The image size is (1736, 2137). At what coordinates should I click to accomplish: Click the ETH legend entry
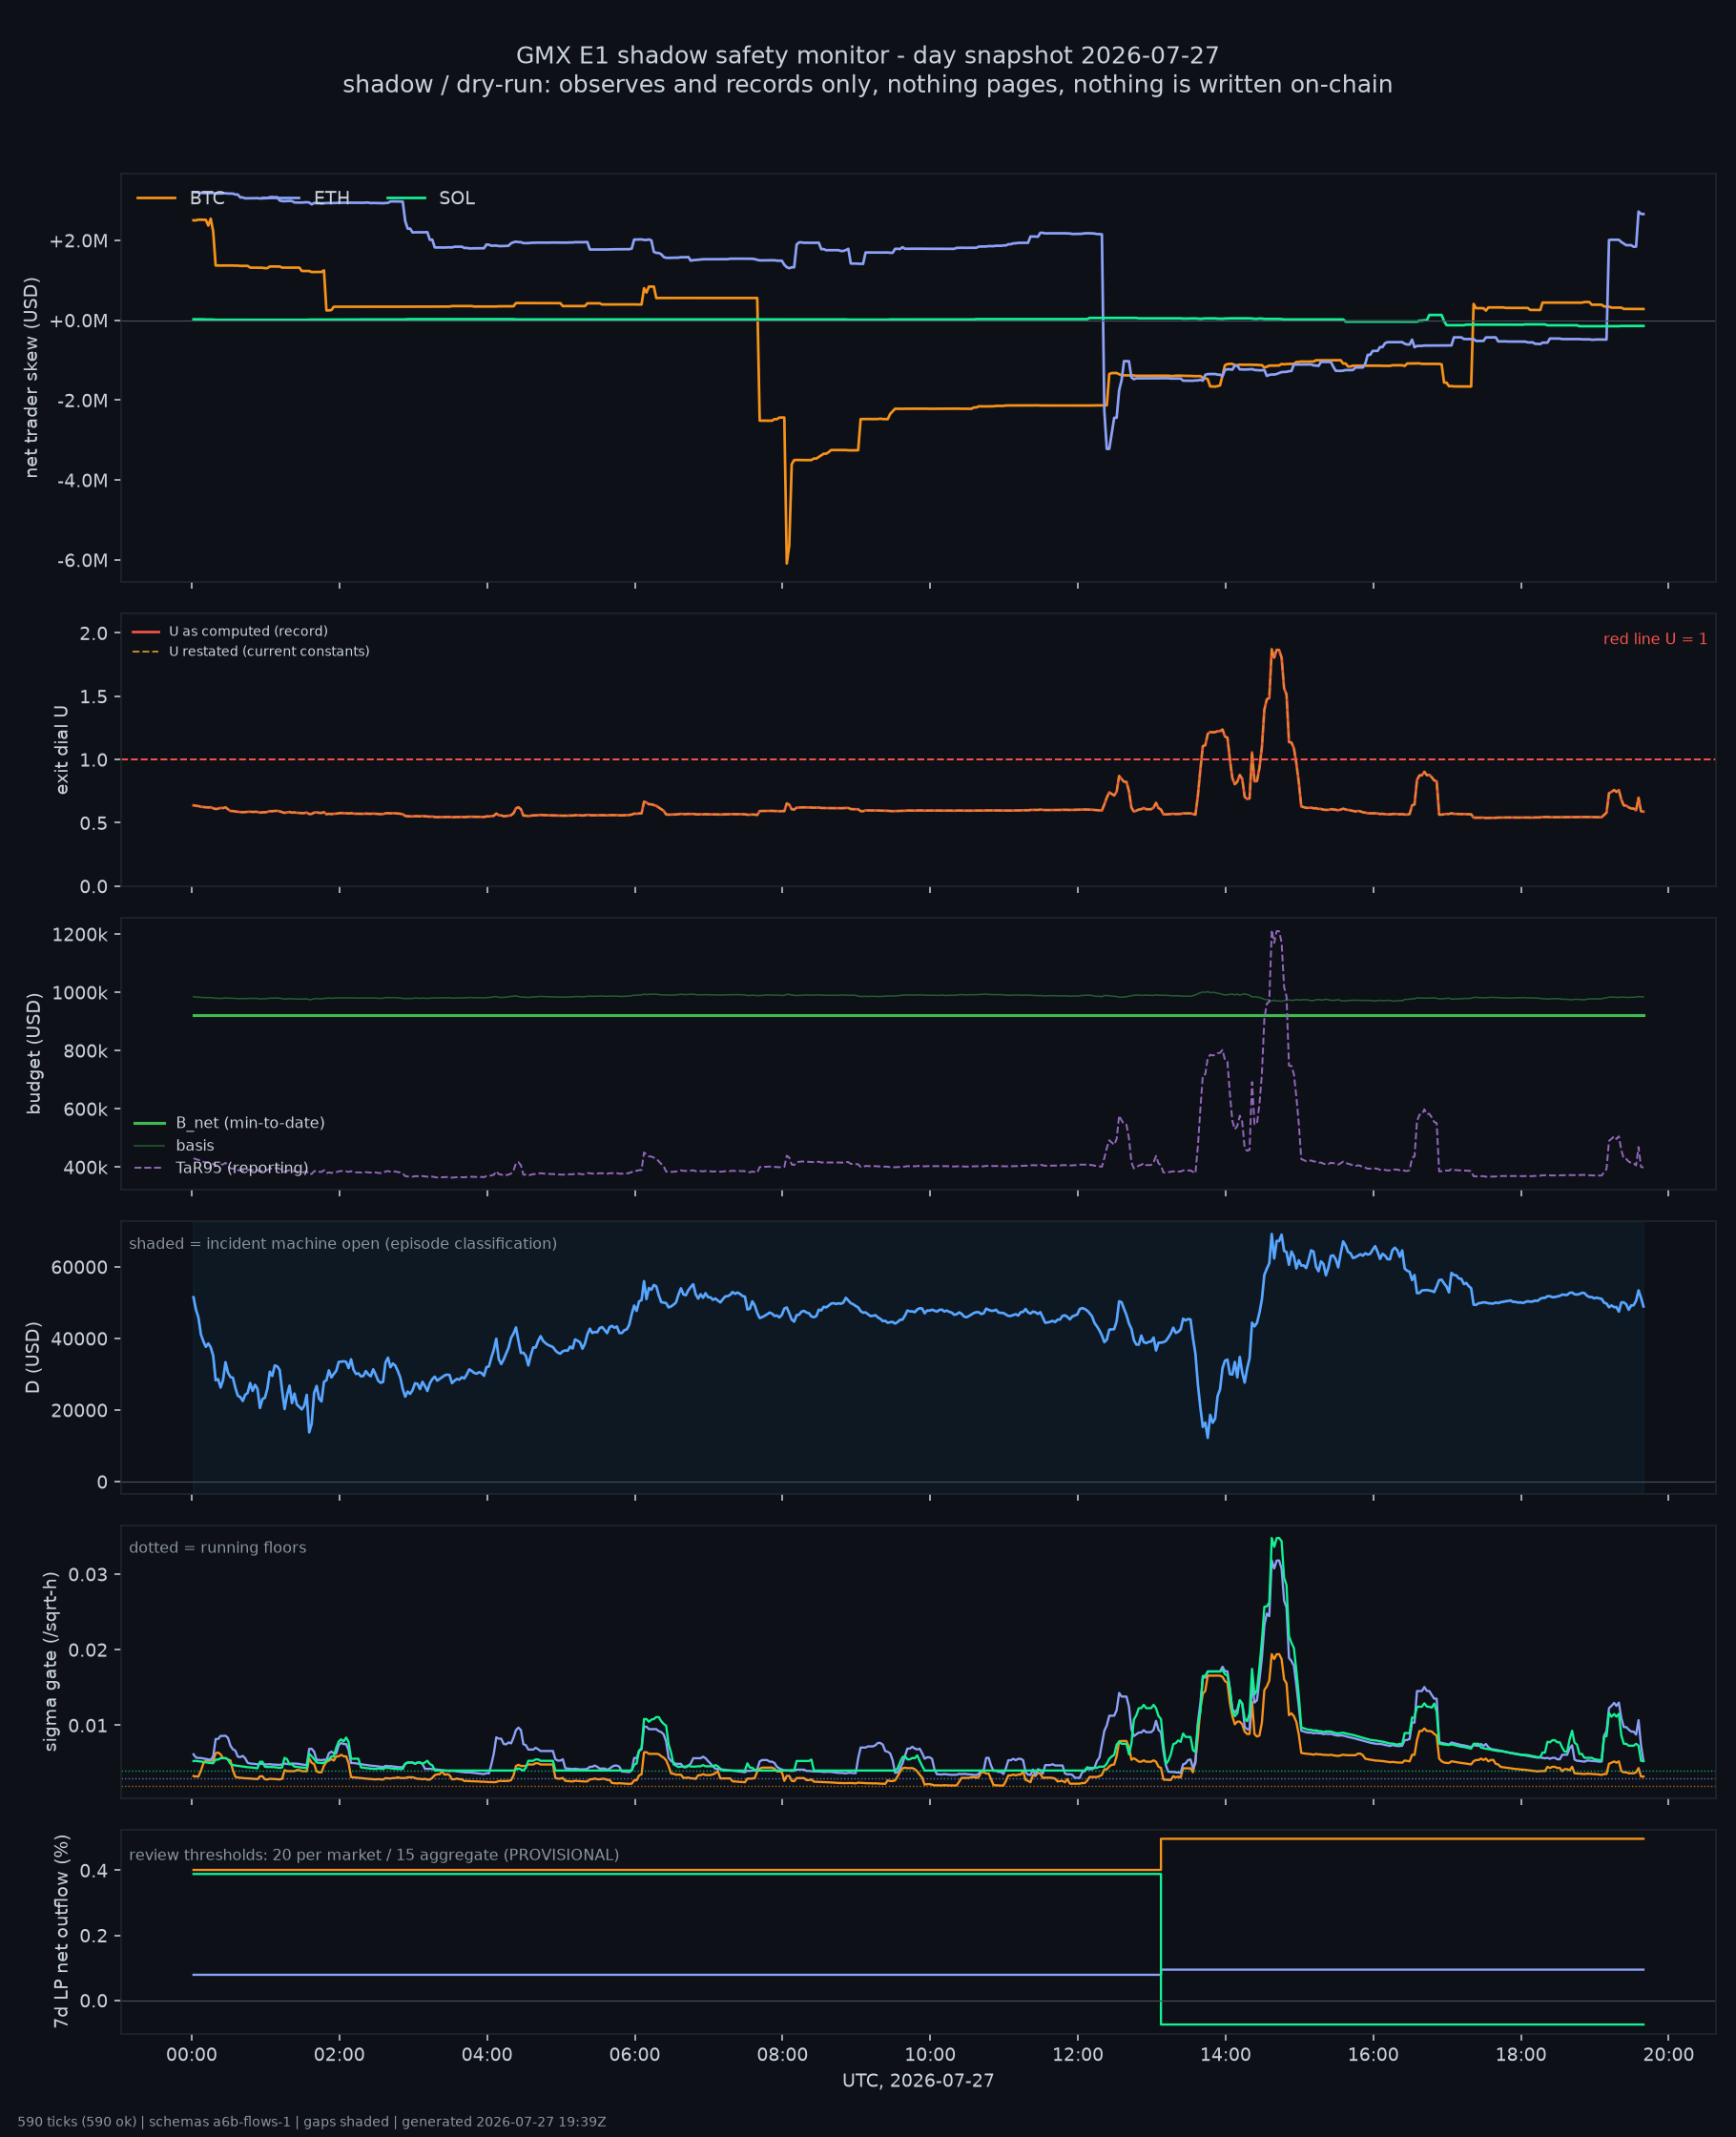tap(305, 198)
